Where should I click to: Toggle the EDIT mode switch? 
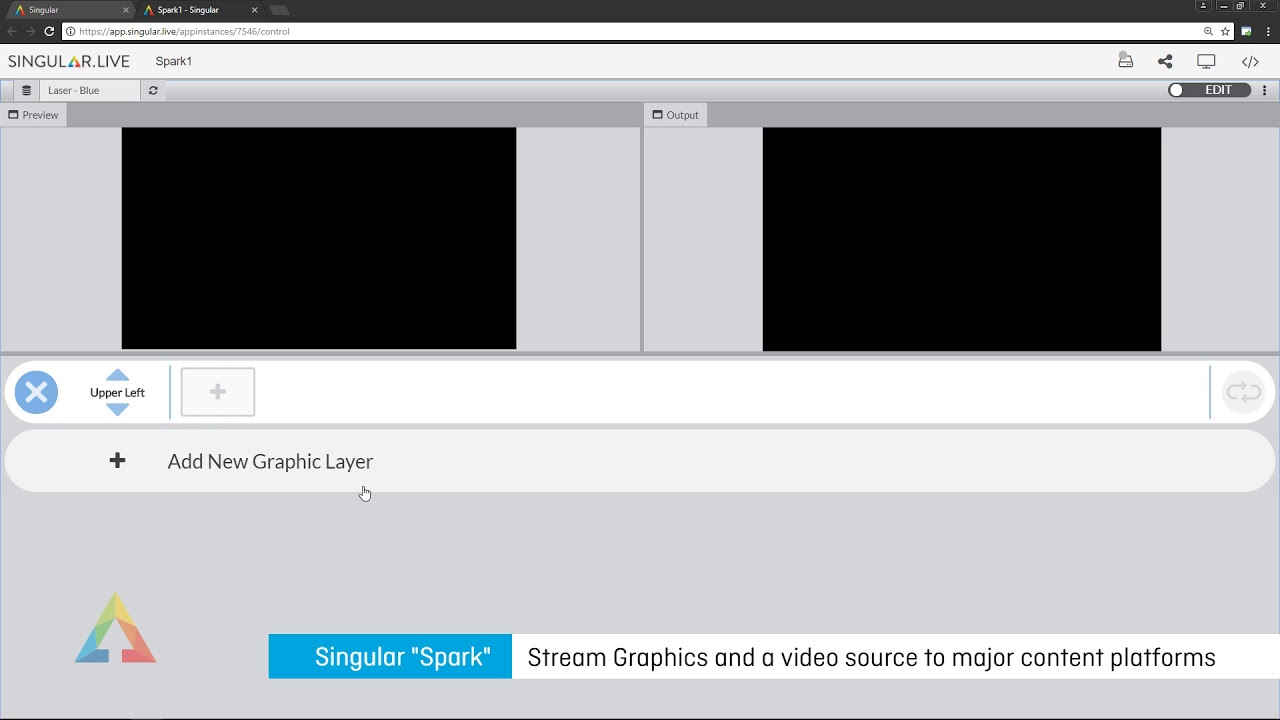(x=1209, y=90)
